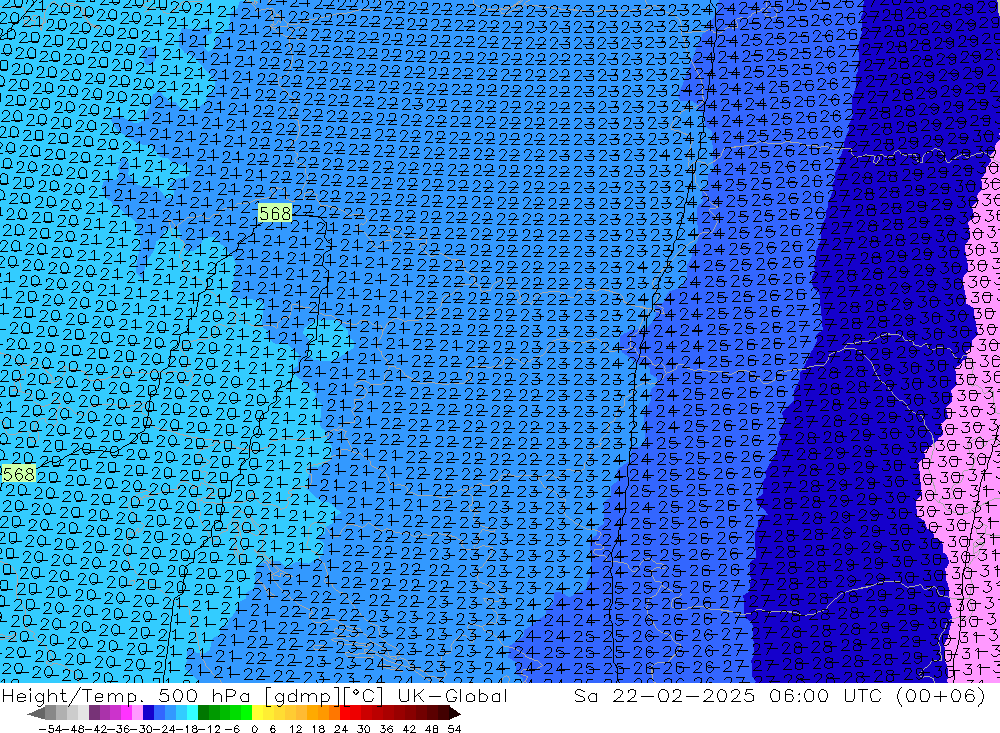Screen dimensions: 1000x733
Task: Click the '(00+06)' forecast offset text
Action: pyautogui.click(x=941, y=696)
